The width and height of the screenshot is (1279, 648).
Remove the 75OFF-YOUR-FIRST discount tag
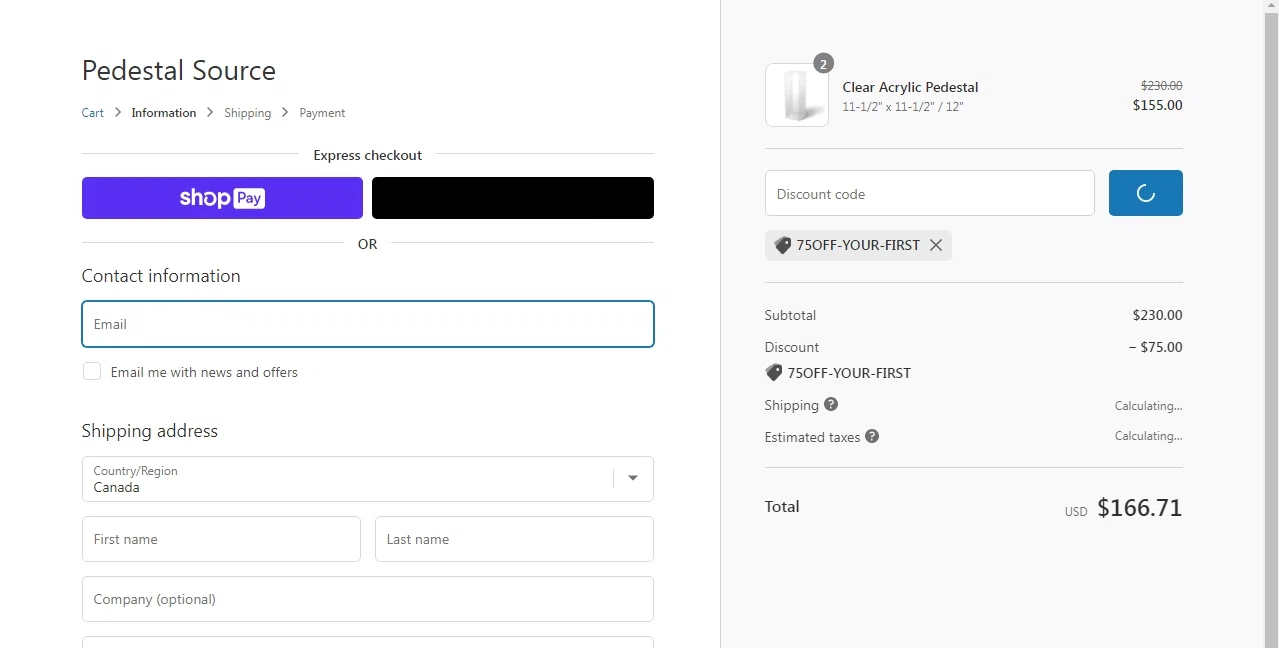pyautogui.click(x=936, y=245)
